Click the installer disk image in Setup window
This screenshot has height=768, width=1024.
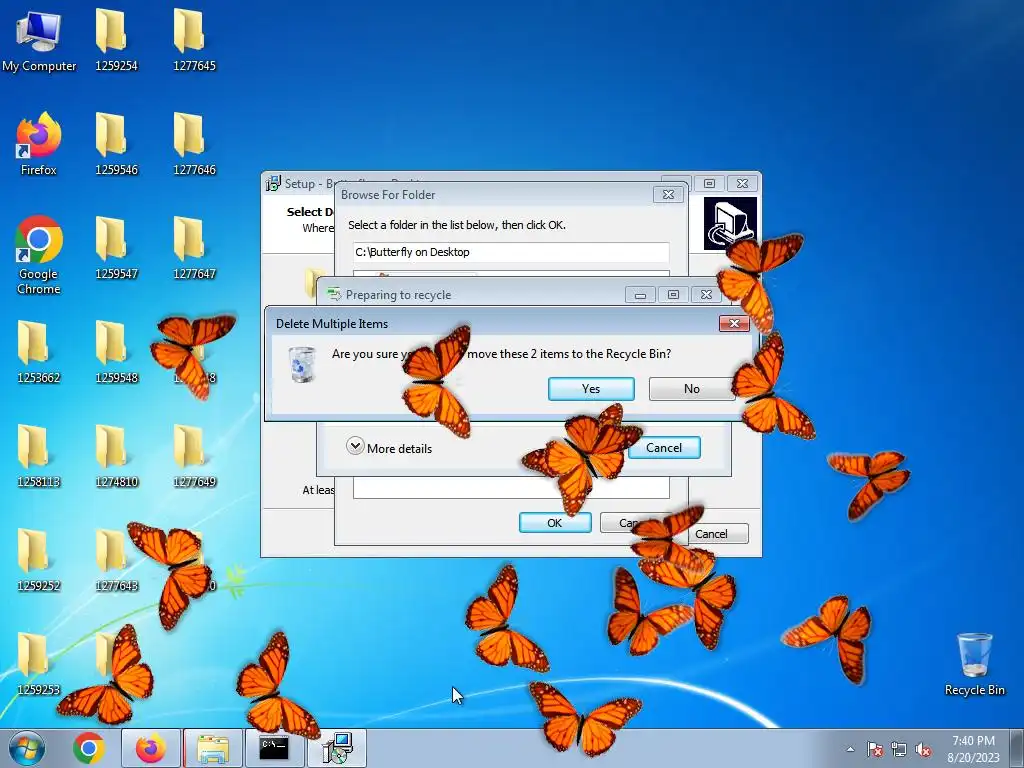coord(730,223)
